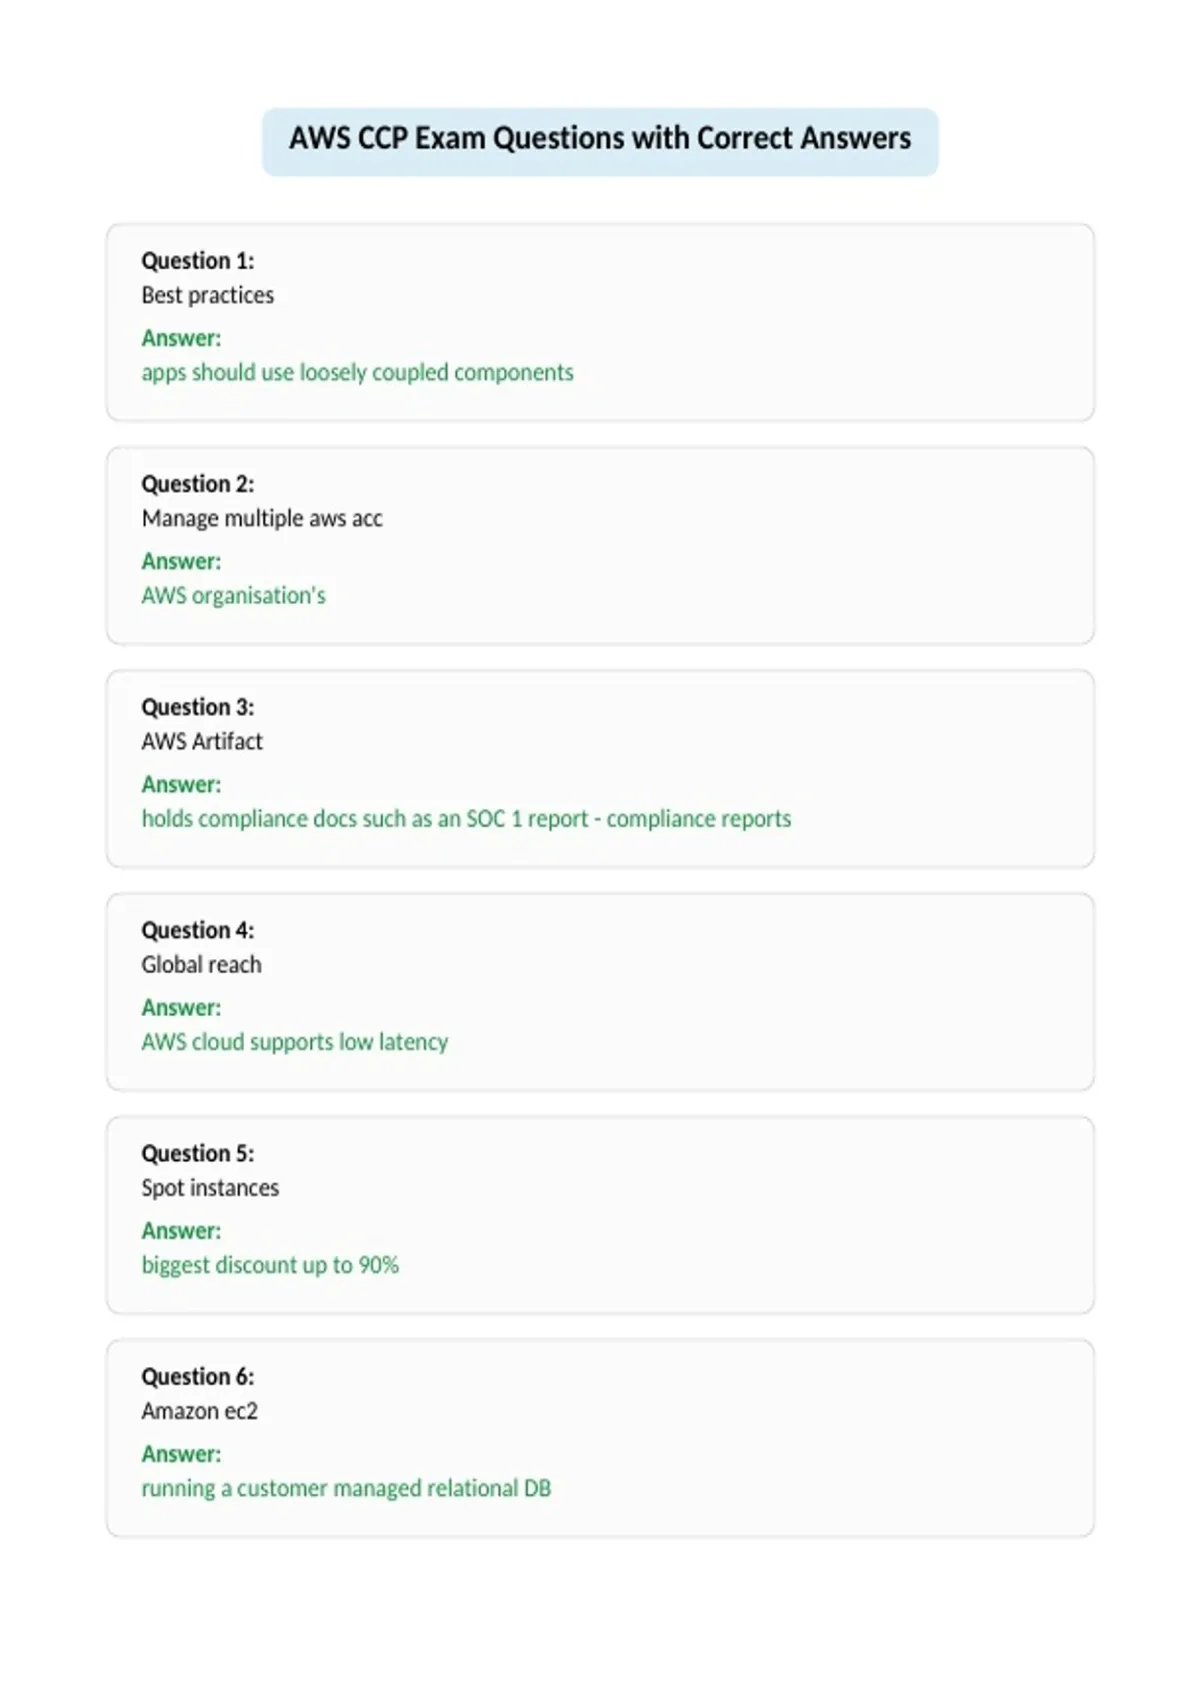Select answer about loosely coupled components

pos(357,373)
